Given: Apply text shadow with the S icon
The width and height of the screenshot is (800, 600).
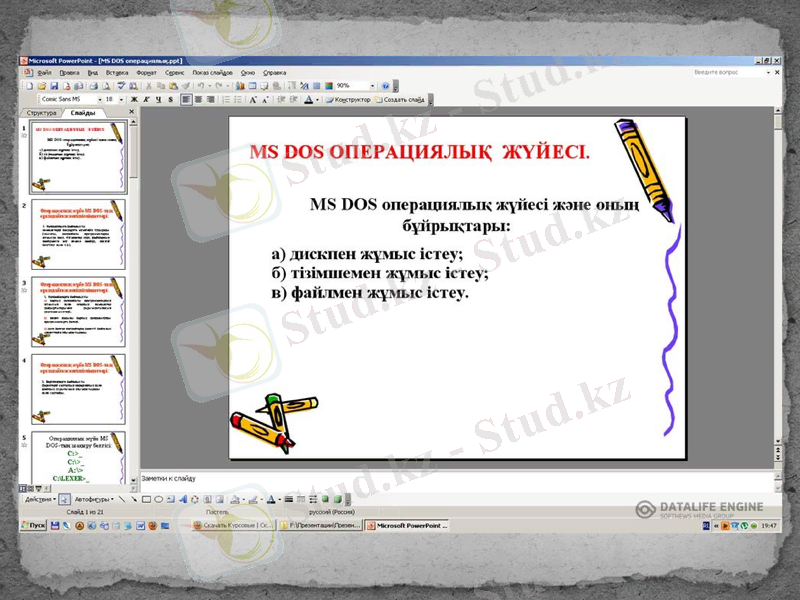Looking at the screenshot, I should click(170, 100).
